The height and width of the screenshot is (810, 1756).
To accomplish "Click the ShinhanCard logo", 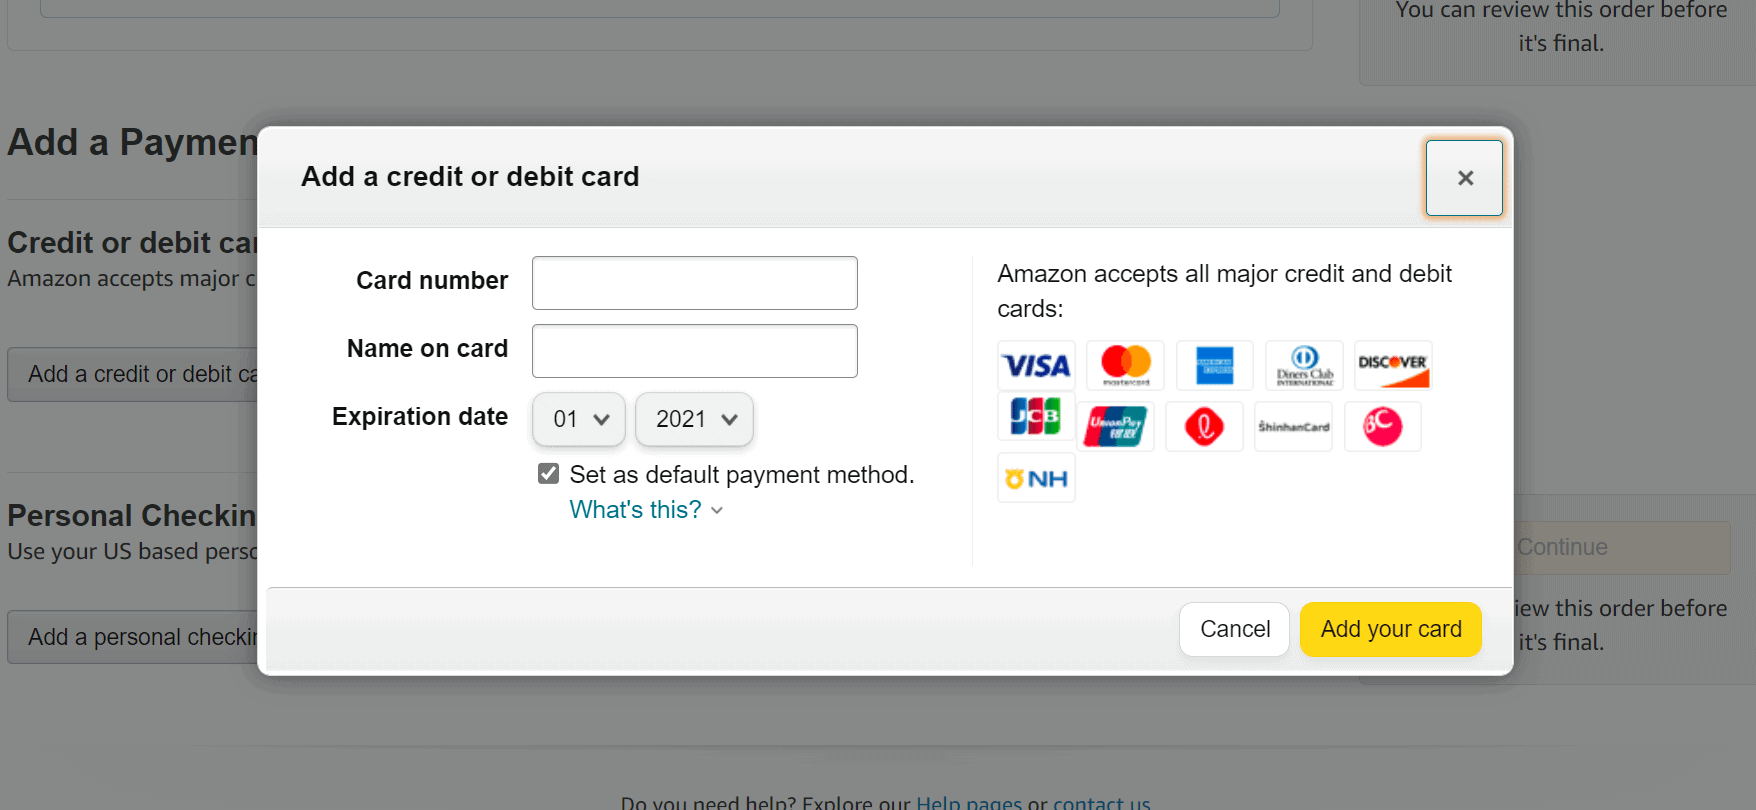I will point(1292,426).
